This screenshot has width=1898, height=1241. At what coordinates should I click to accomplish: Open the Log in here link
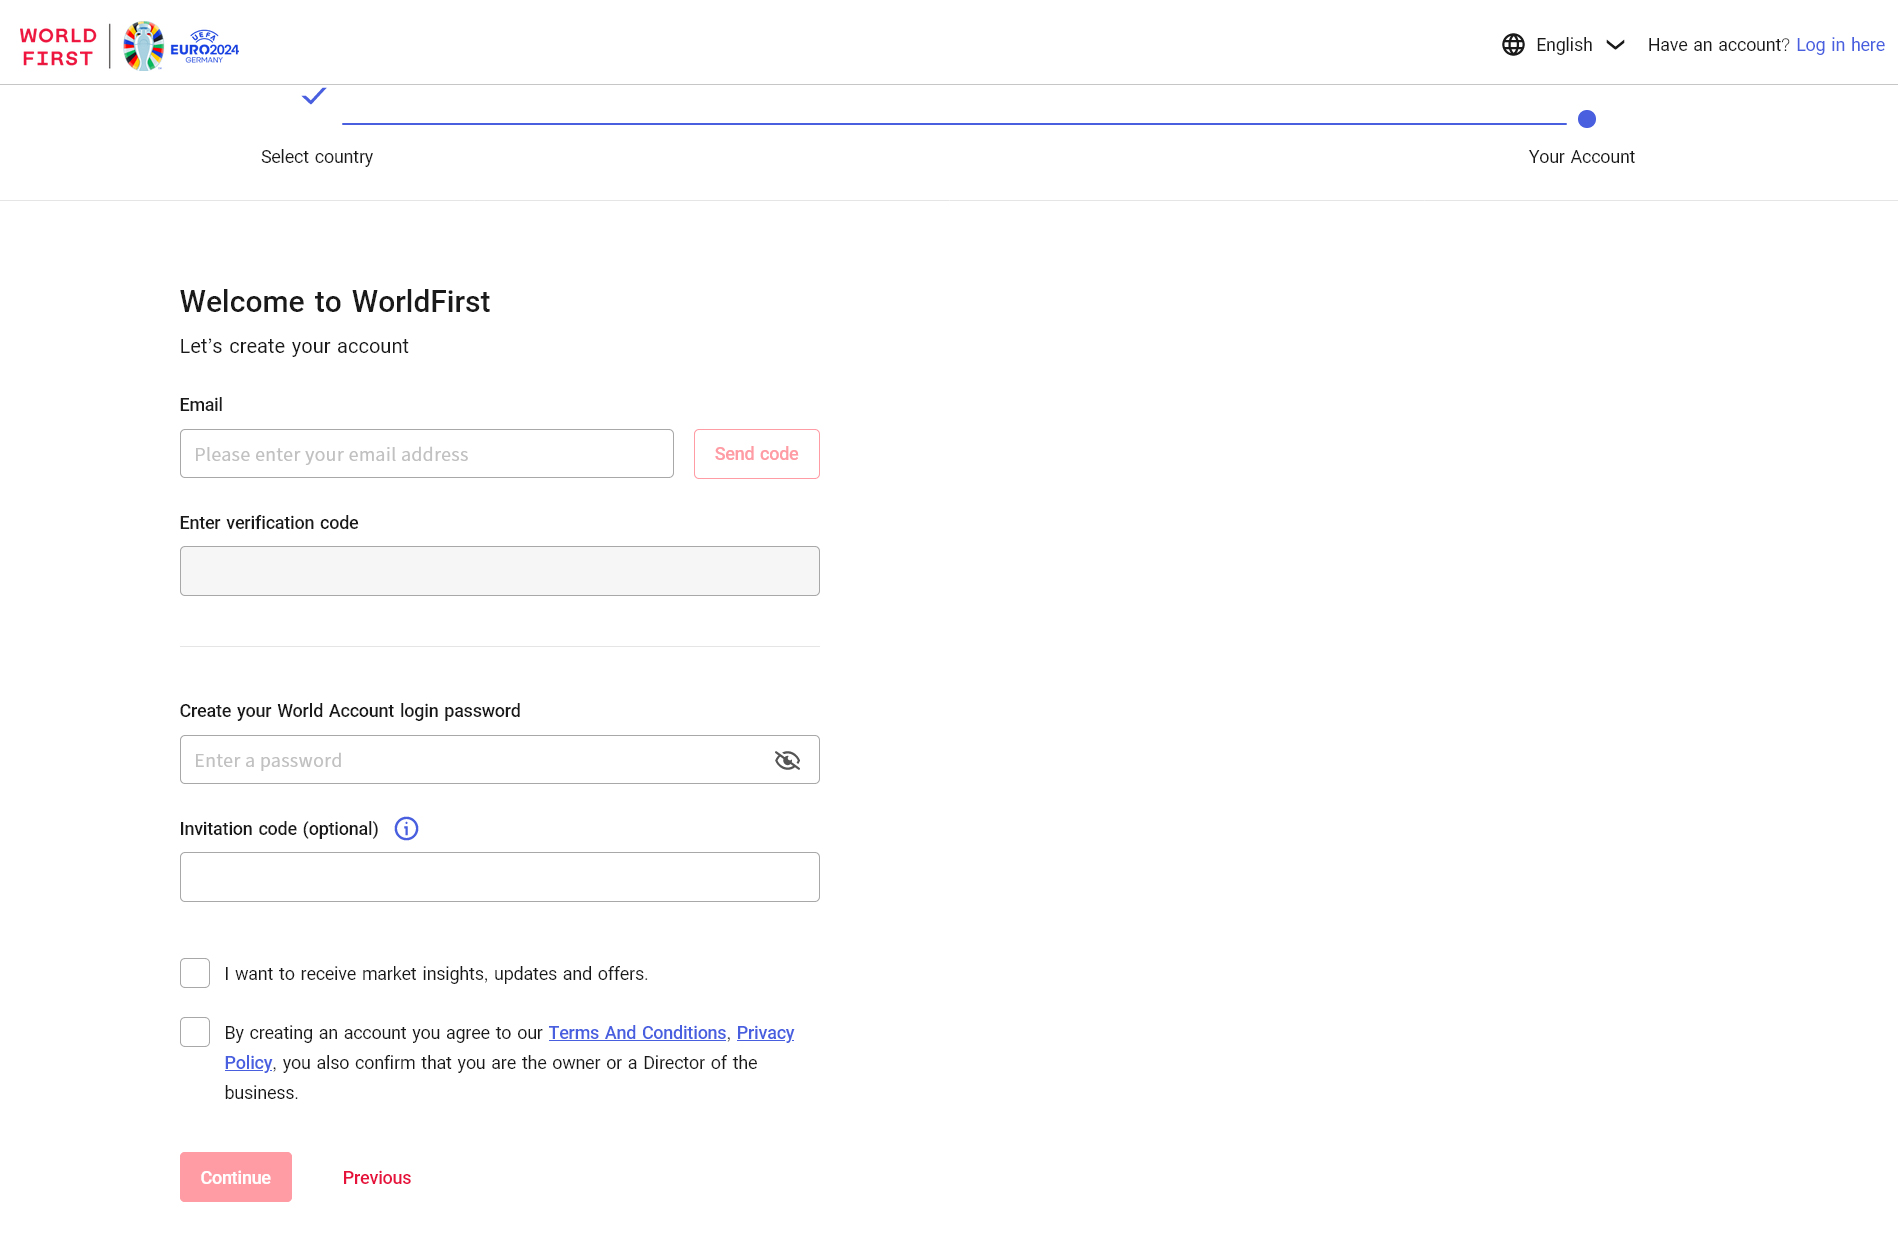tap(1840, 45)
